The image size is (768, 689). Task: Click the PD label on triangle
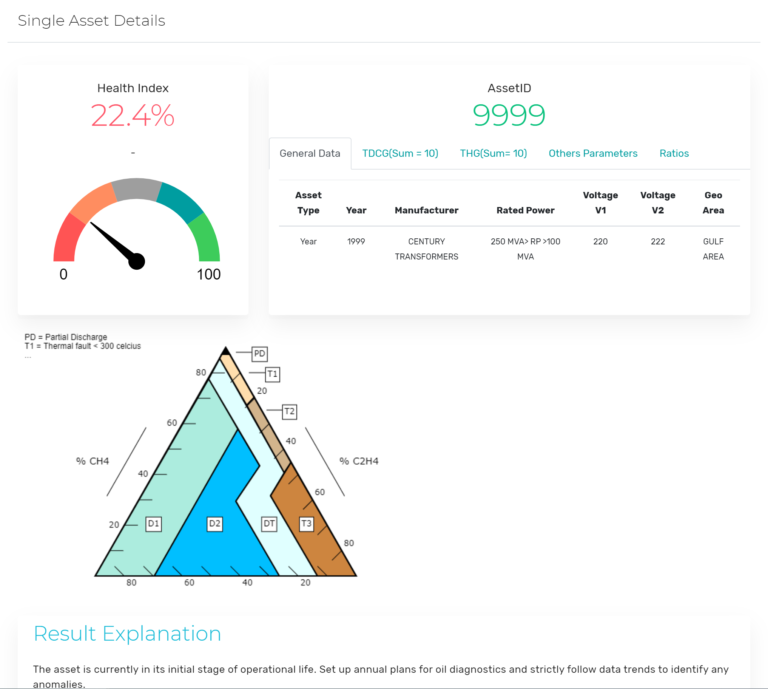(x=259, y=354)
